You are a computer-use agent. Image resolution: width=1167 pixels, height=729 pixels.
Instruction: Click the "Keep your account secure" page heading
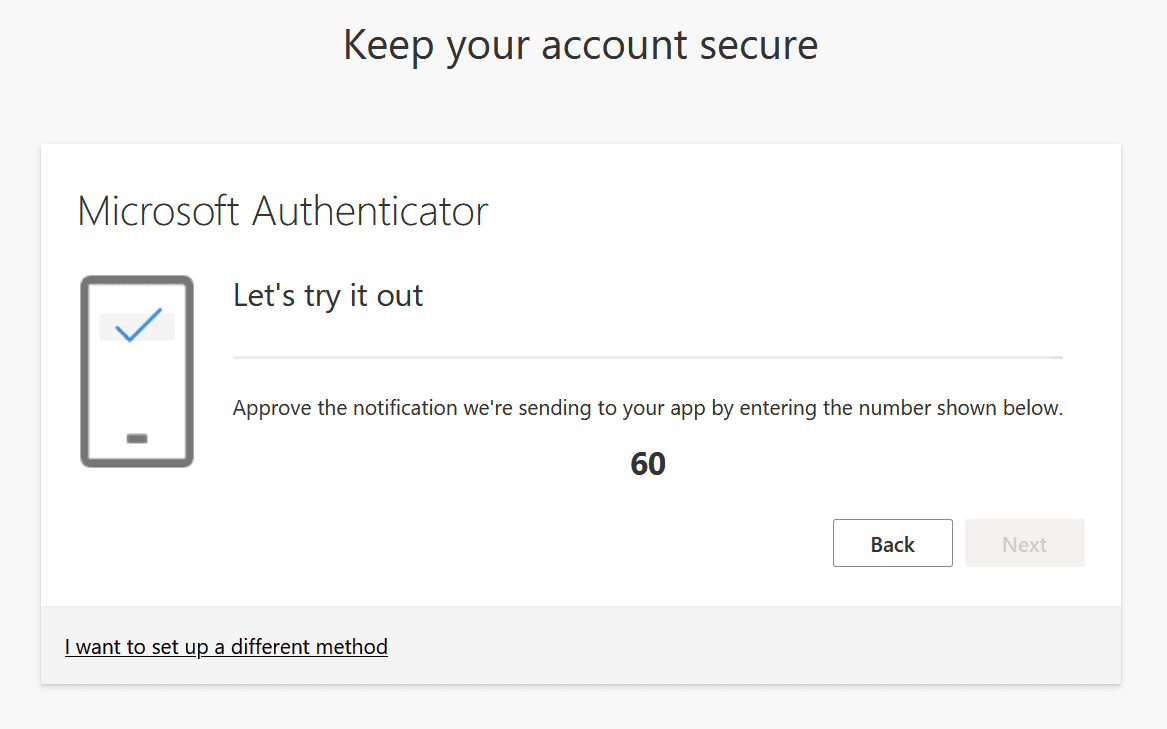click(x=580, y=45)
